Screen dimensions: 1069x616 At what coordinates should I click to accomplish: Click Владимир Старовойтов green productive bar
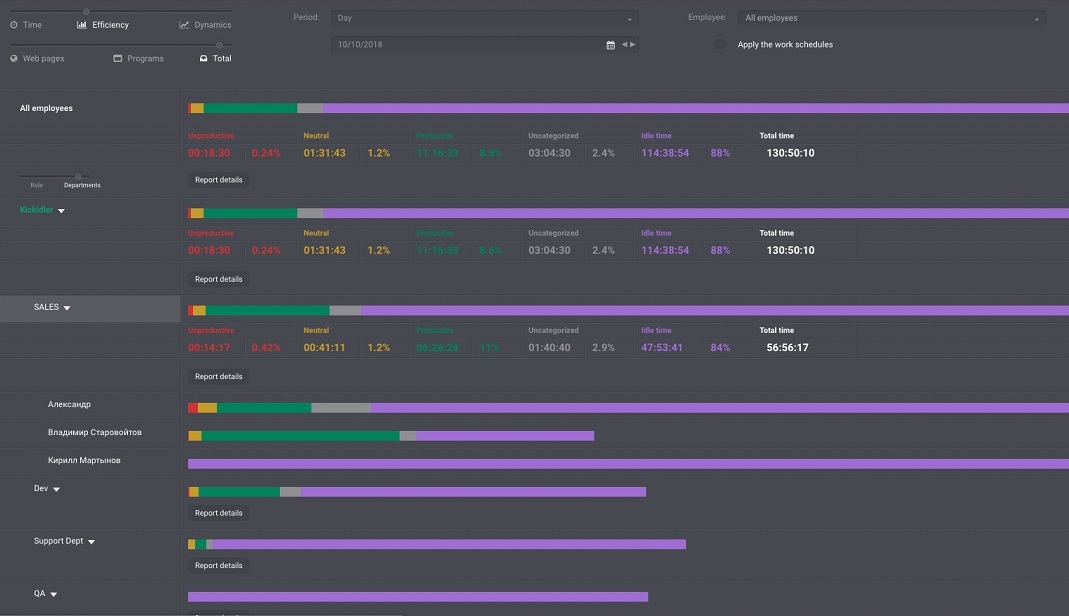pos(301,436)
